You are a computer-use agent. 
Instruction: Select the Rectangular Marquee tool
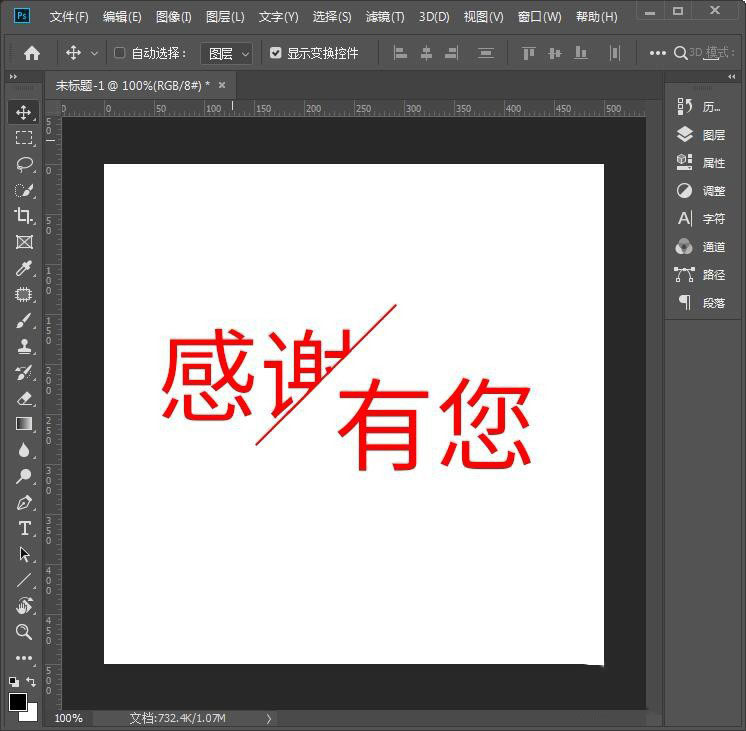point(23,138)
